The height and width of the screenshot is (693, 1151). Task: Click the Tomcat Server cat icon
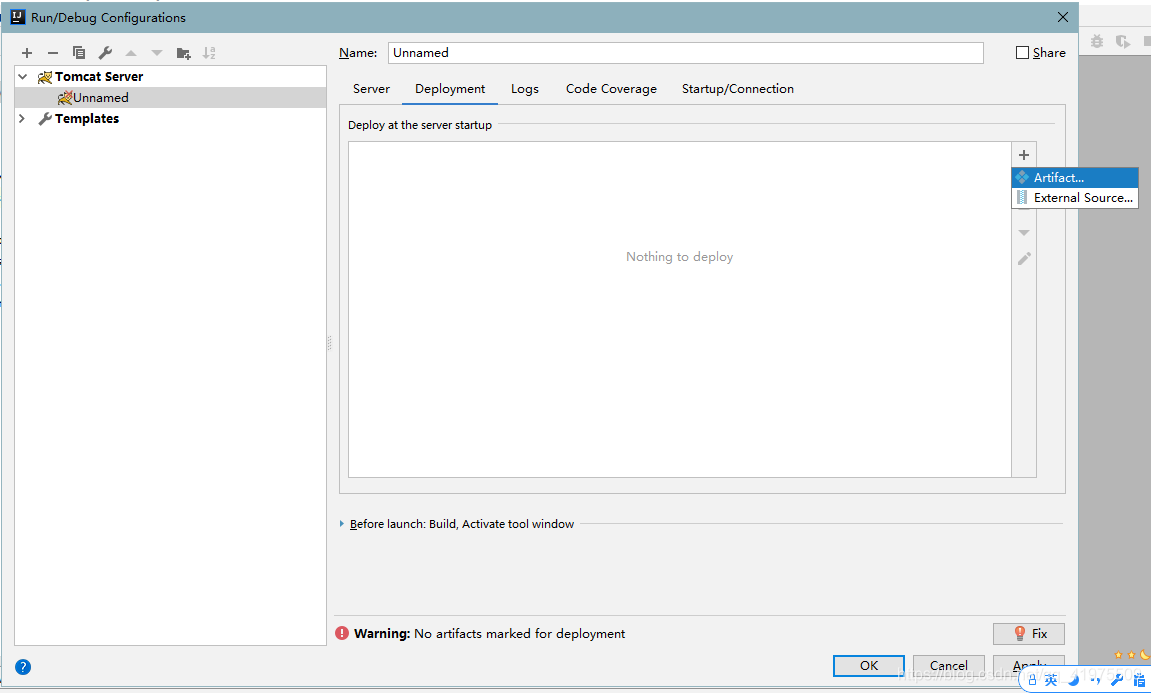[45, 77]
